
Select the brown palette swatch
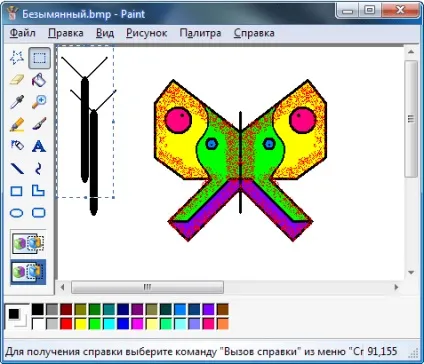click(223, 309)
